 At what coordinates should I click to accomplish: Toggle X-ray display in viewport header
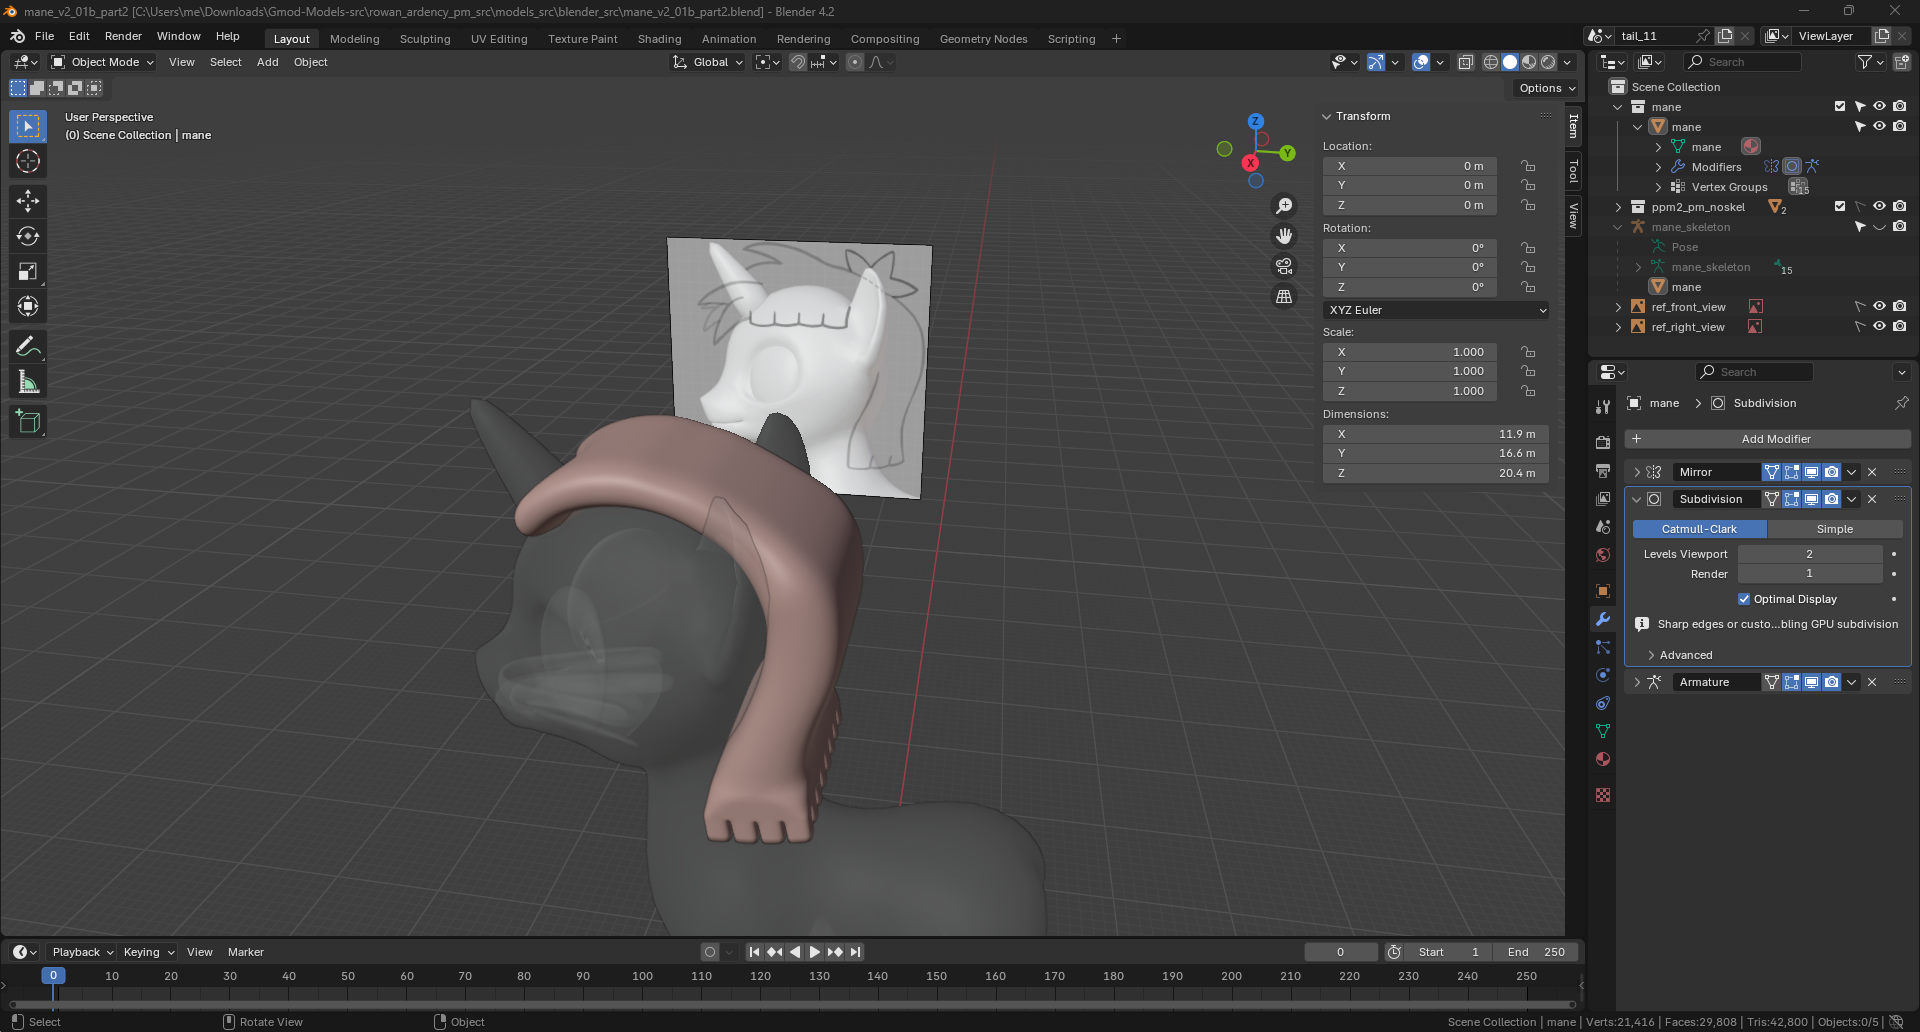tap(1465, 62)
